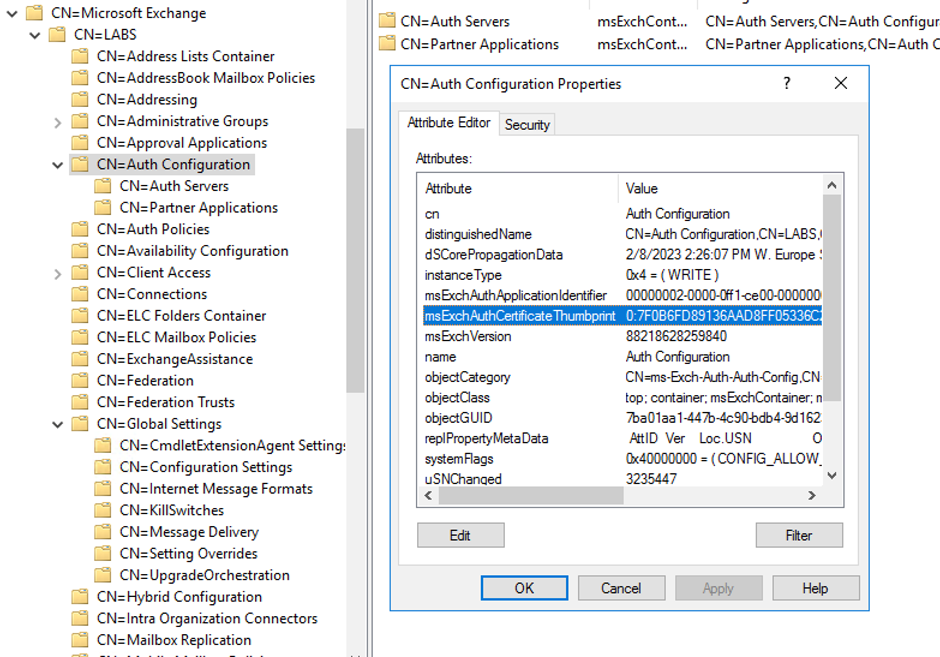Click the CN=Addressing folder icon
The width and height of the screenshot is (940, 657).
[x=80, y=99]
